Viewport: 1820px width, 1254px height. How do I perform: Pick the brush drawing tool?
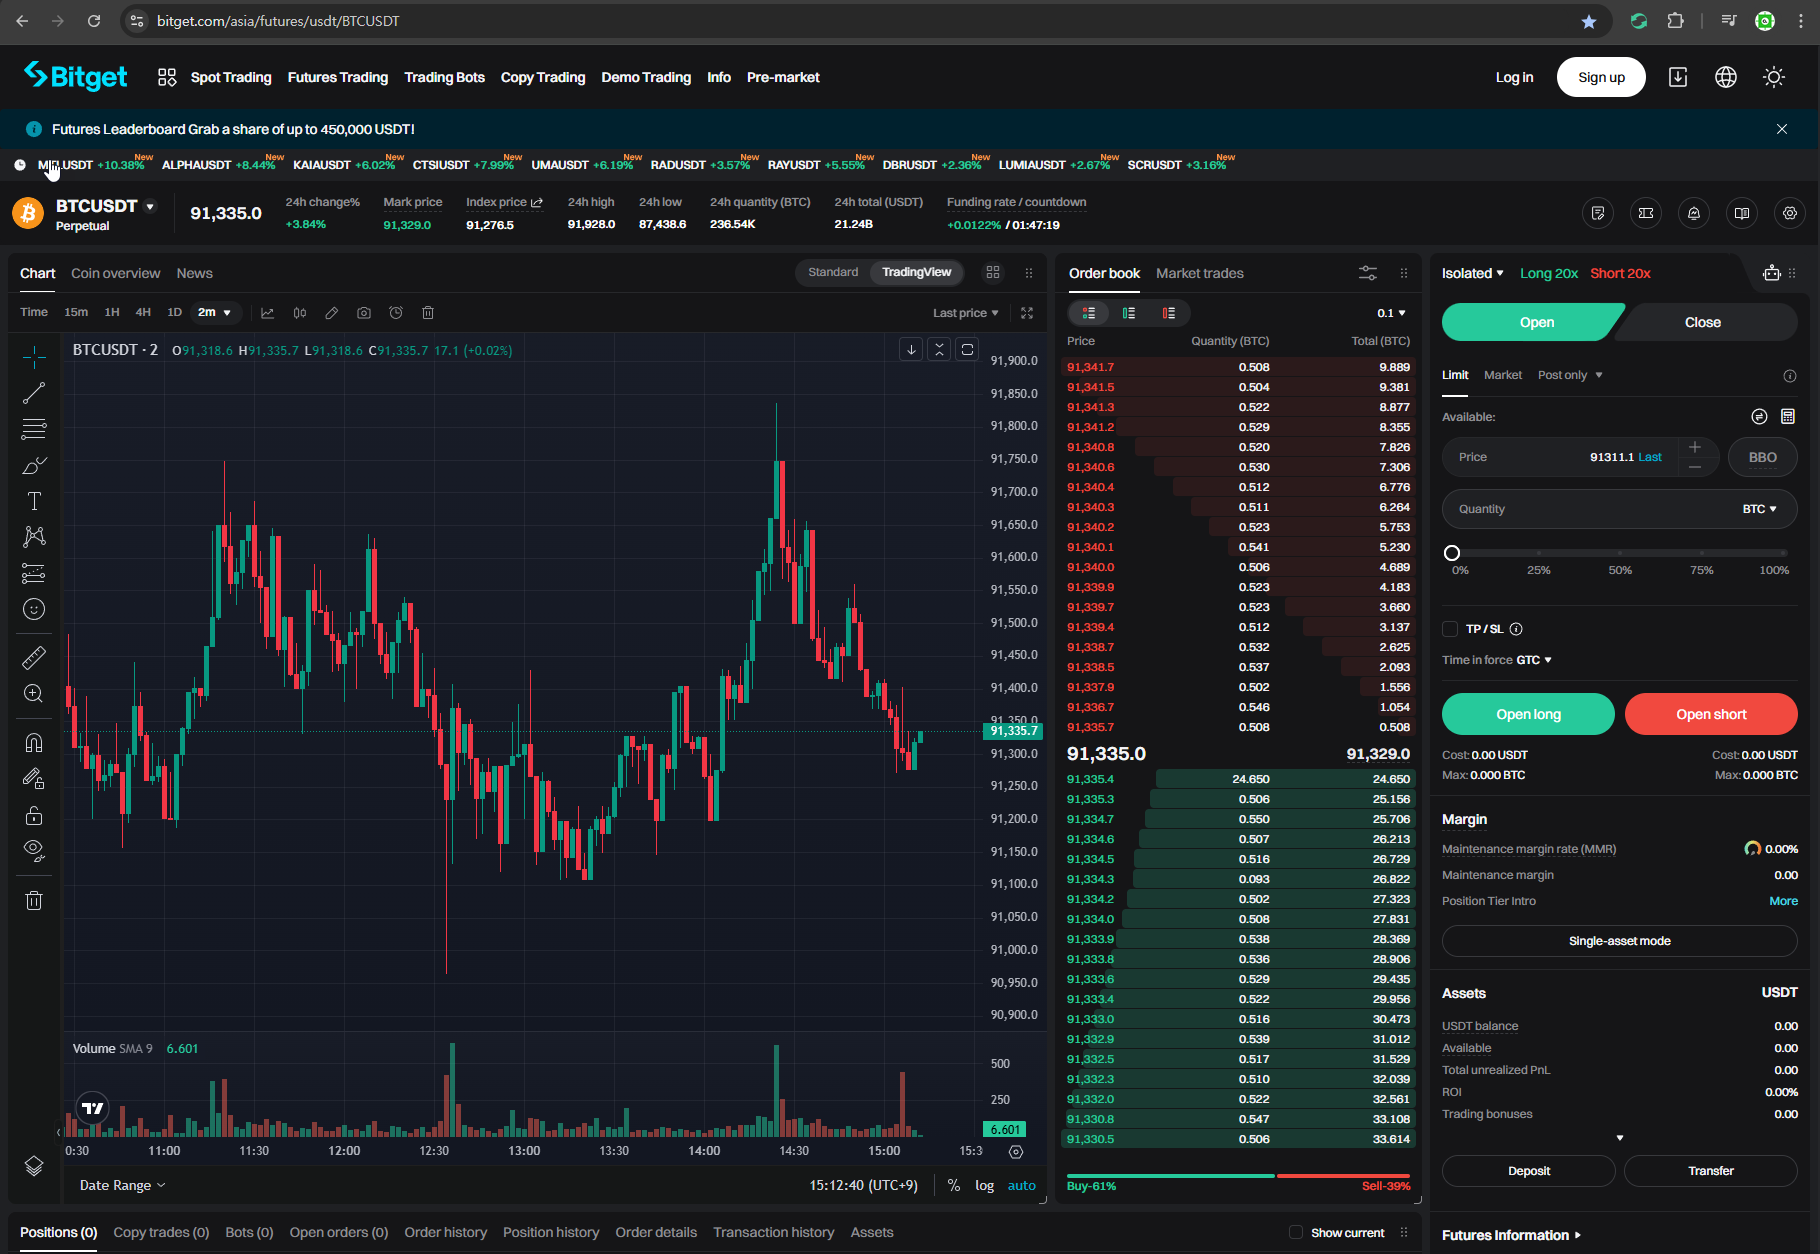[34, 465]
